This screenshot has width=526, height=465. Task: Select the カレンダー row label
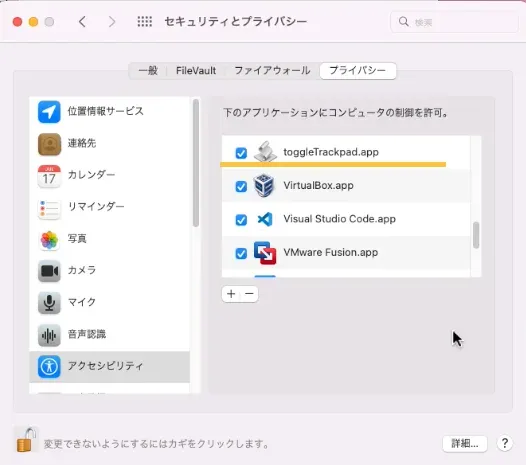pos(91,175)
